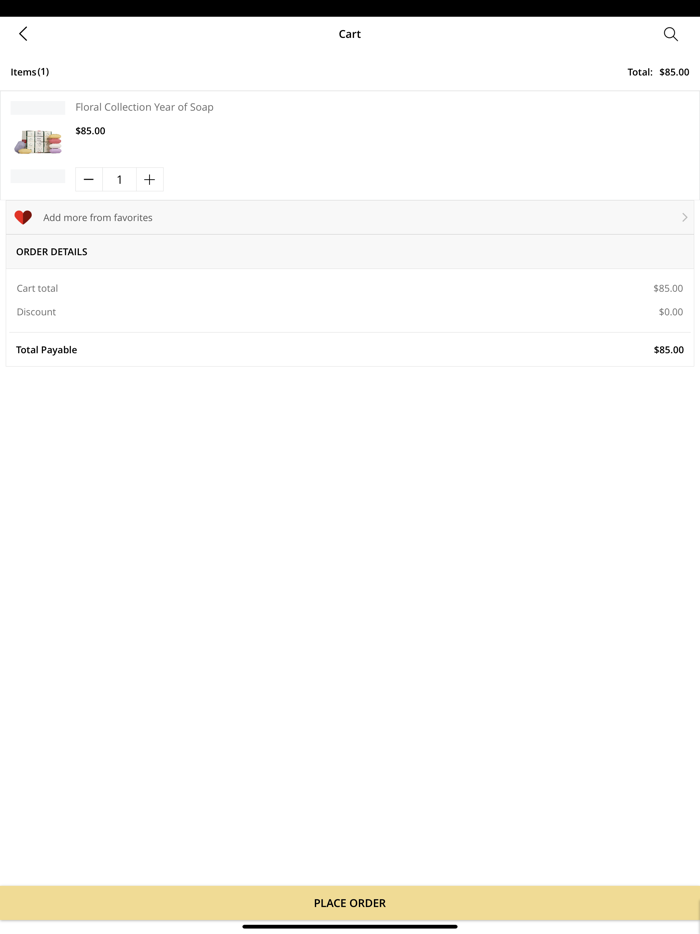Decrease quantity with the minus button

point(89,180)
